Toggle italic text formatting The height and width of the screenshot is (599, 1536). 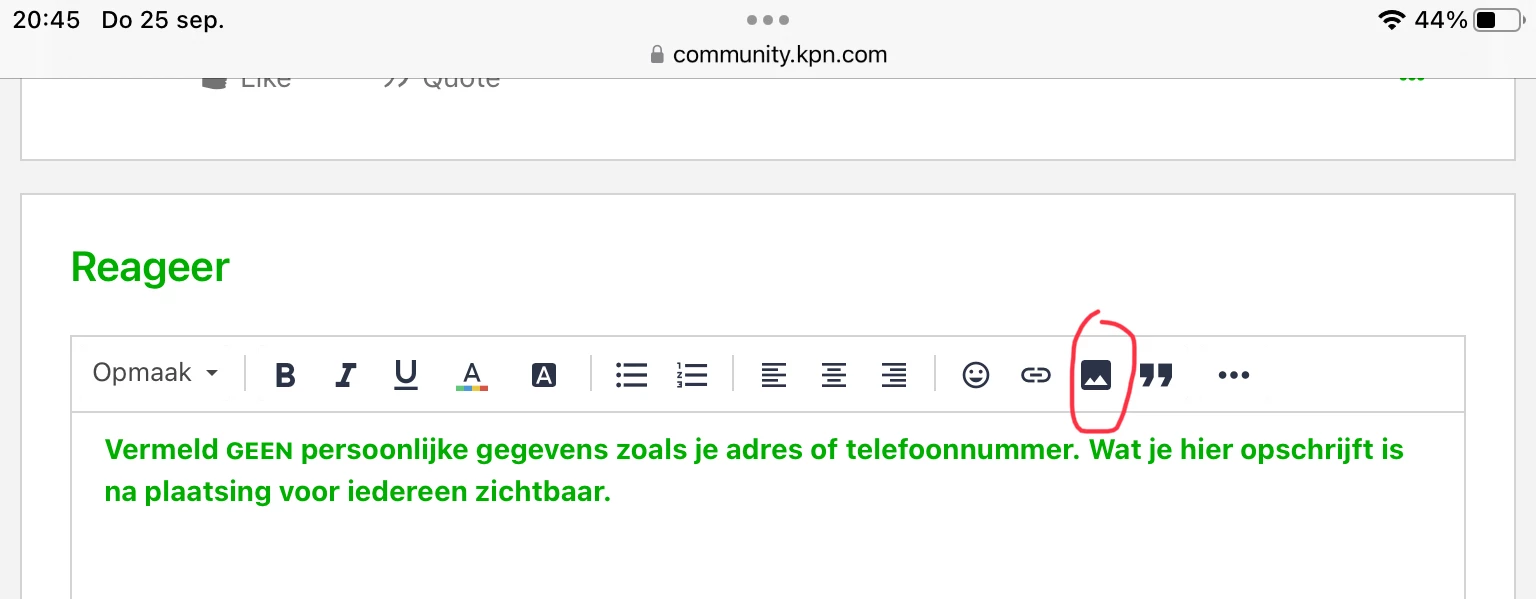tap(345, 375)
